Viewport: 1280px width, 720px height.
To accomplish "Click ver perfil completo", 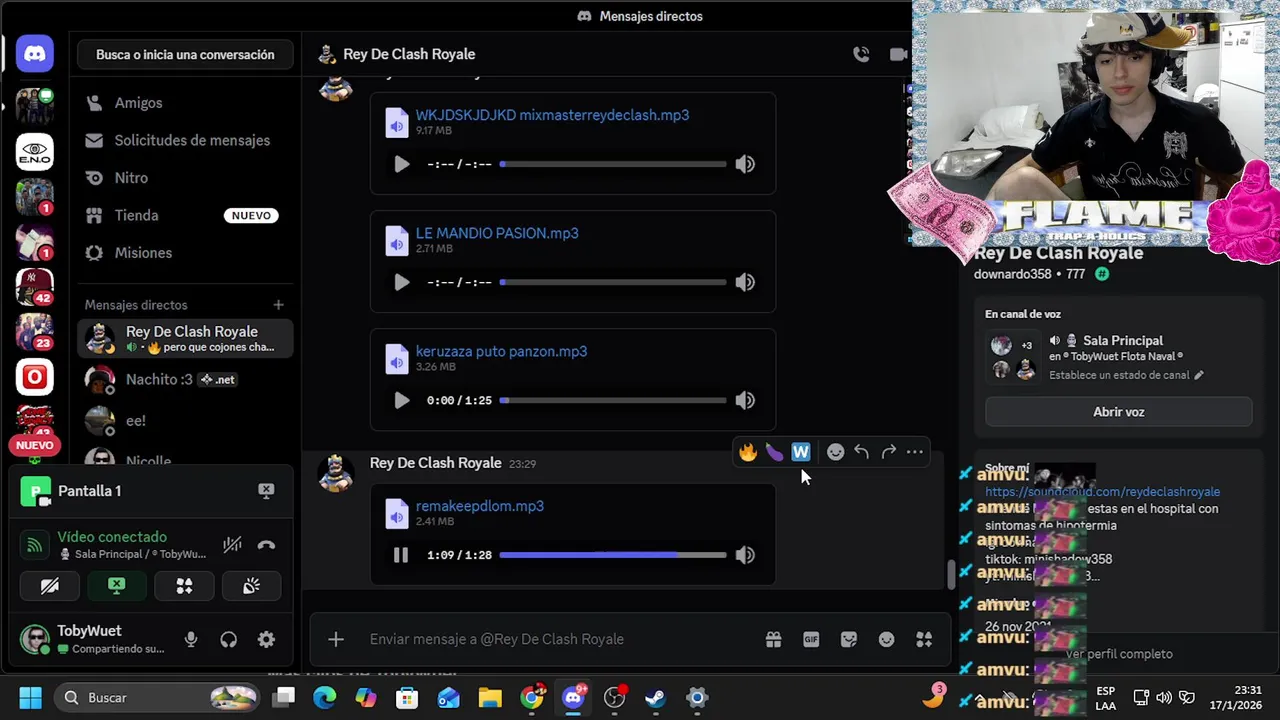I will [1119, 654].
